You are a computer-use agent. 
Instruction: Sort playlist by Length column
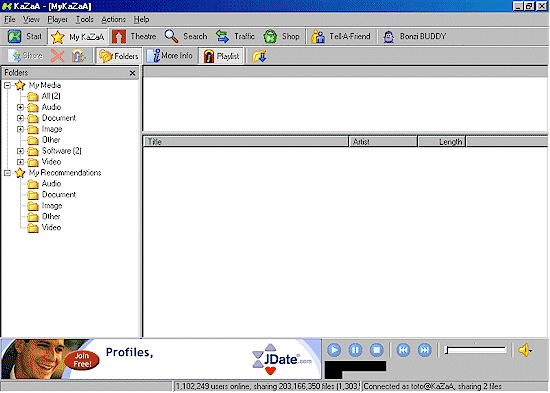(442, 142)
